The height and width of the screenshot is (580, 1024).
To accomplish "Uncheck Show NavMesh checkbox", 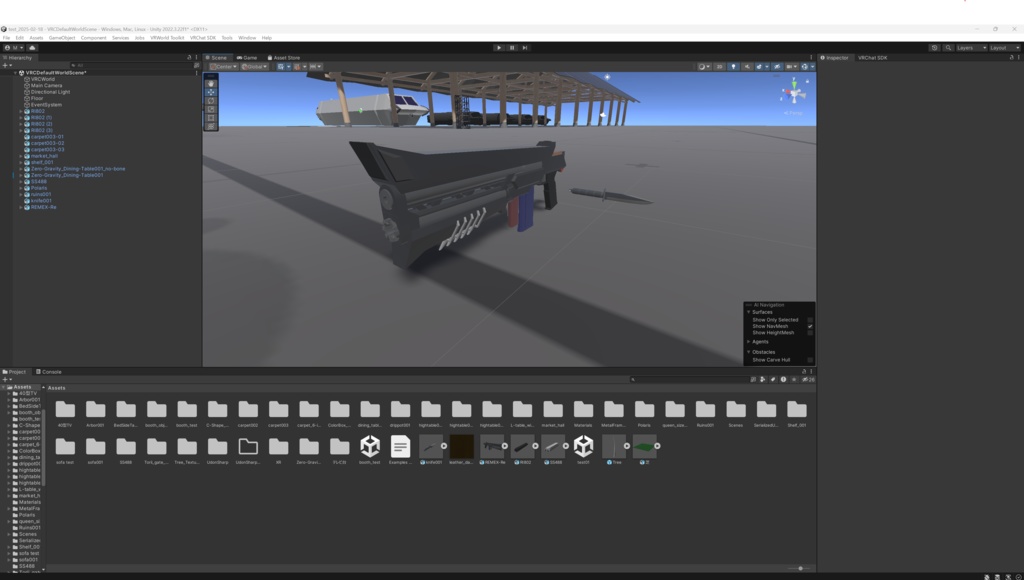I will point(810,326).
